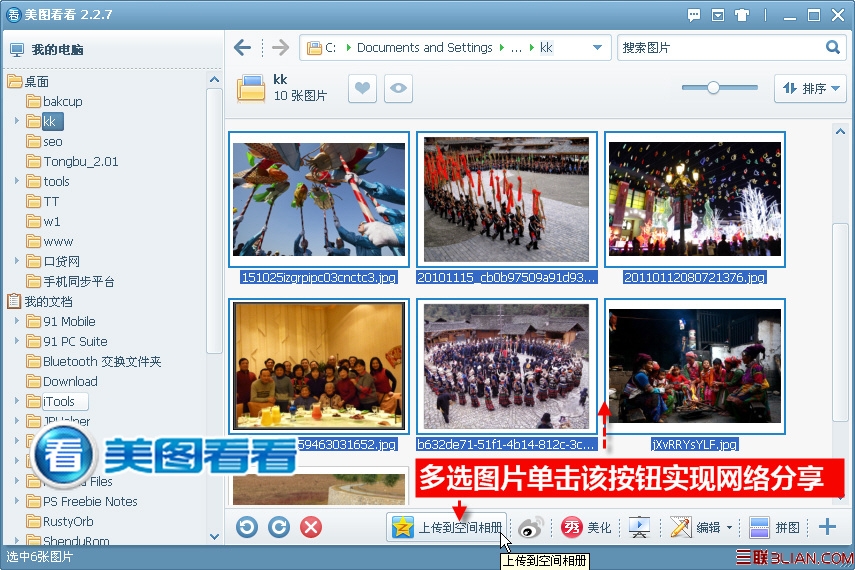Select the TT folder
855x570 pixels.
pos(43,202)
